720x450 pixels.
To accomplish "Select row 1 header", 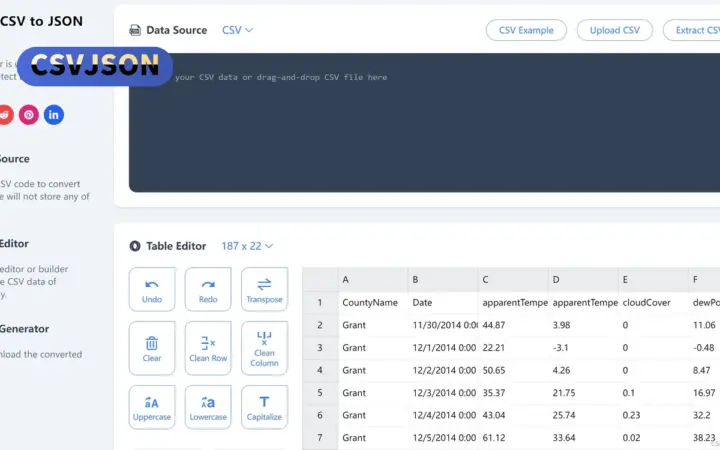I will point(320,303).
